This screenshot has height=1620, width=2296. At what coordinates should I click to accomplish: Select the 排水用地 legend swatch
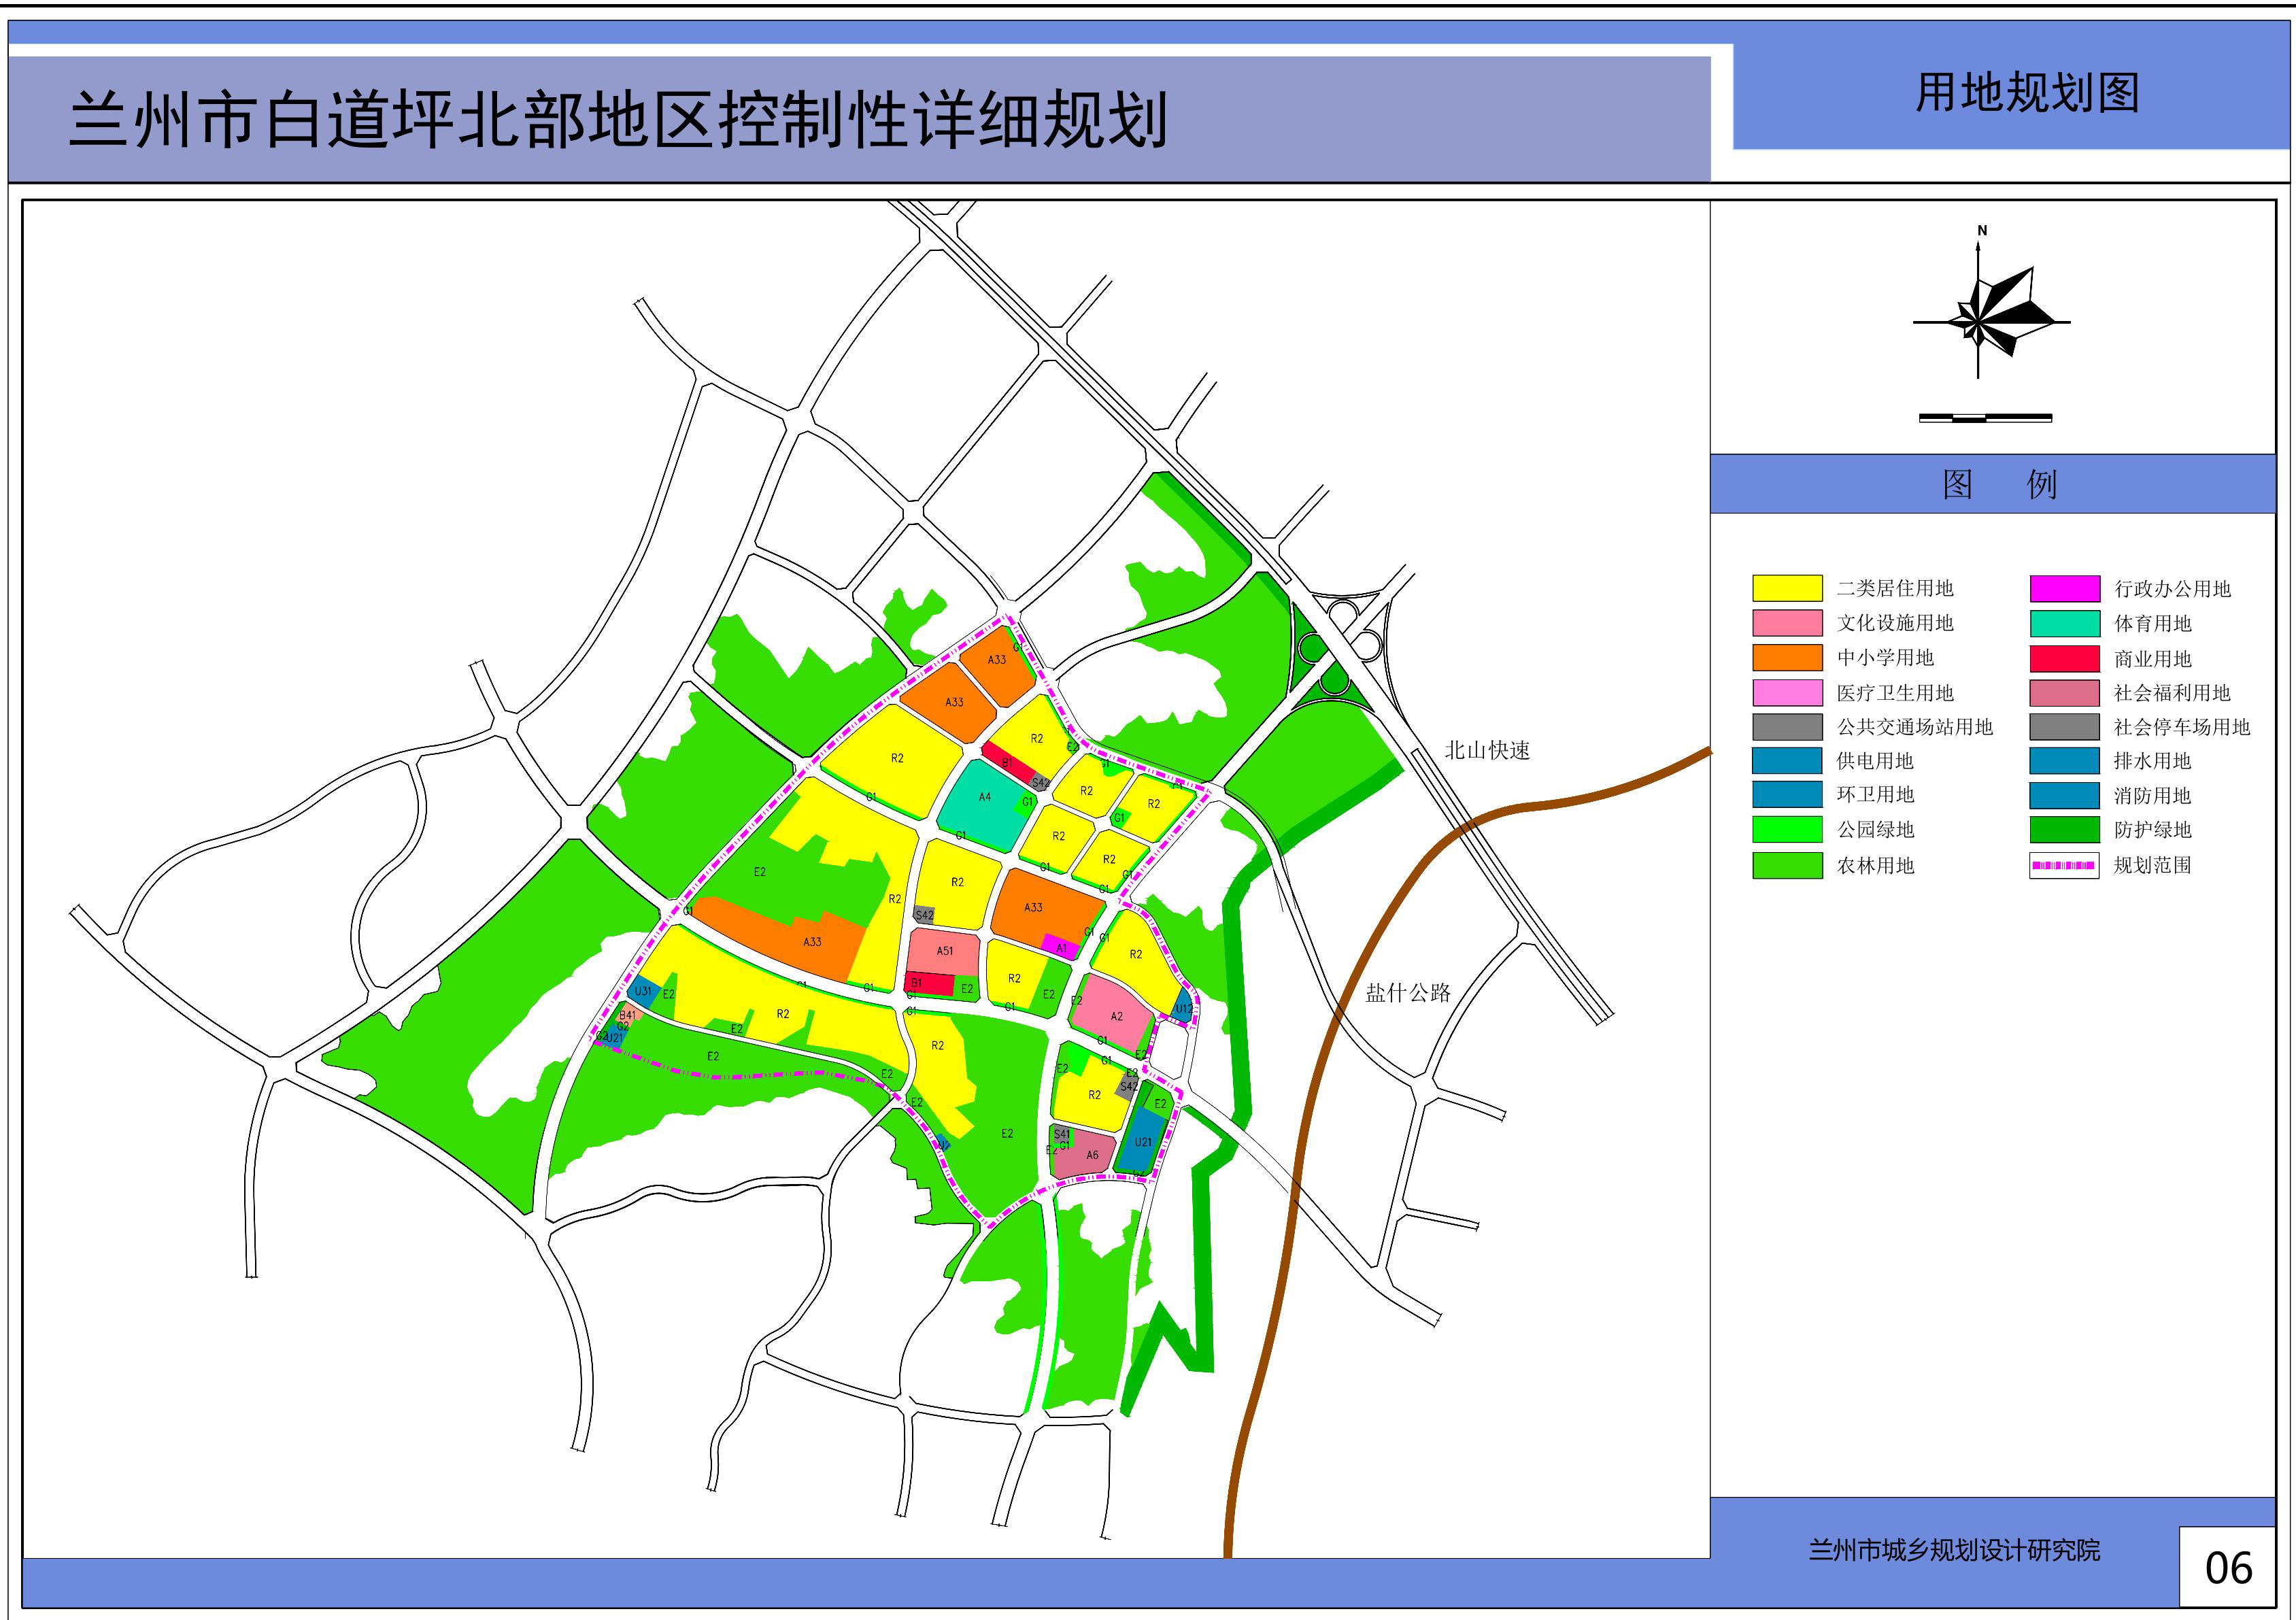click(2064, 760)
